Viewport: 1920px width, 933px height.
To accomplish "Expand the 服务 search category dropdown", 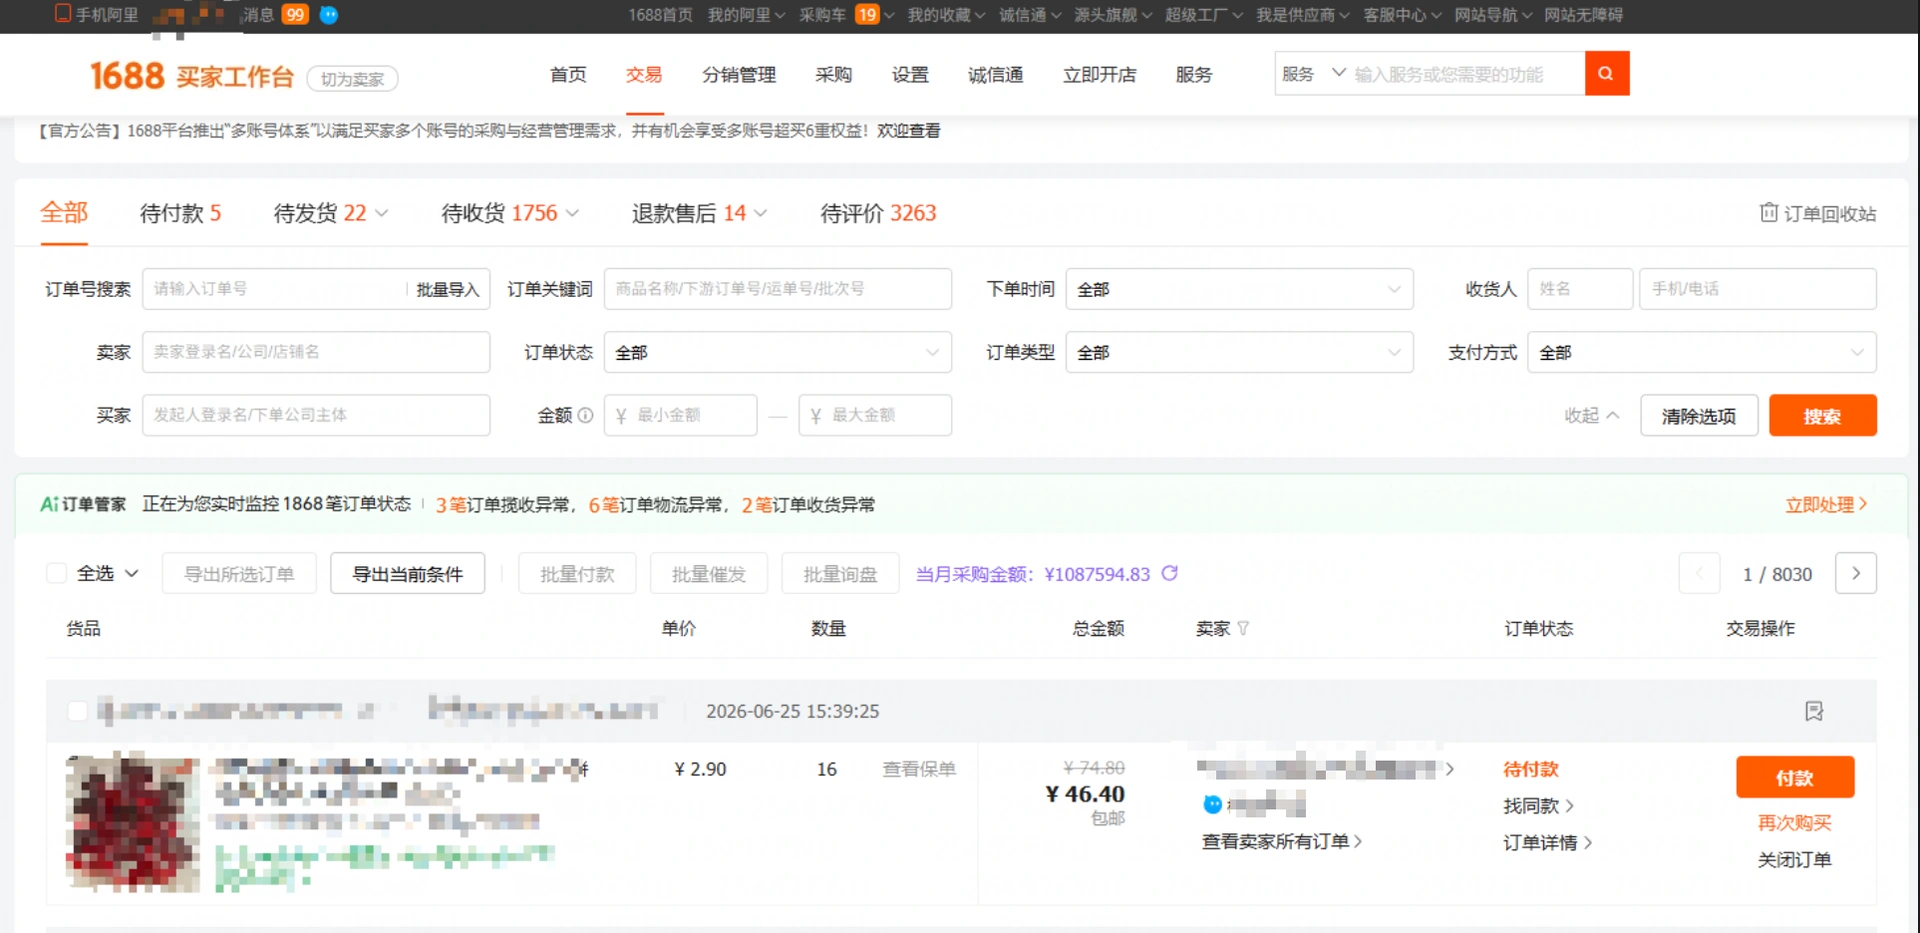I will tap(1313, 74).
